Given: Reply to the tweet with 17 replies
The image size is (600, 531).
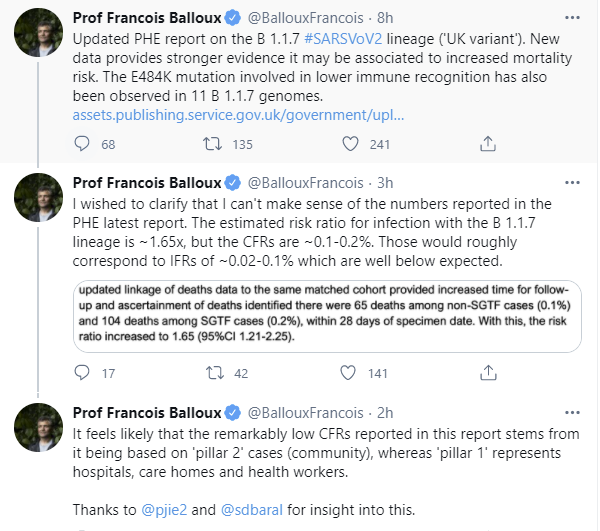Looking at the screenshot, I should [x=83, y=373].
